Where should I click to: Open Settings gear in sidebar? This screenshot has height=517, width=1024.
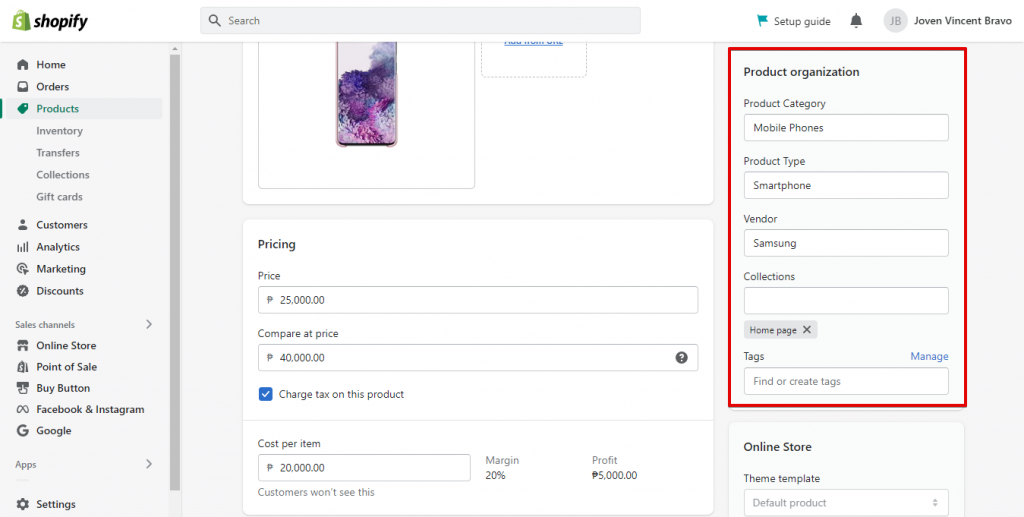point(23,504)
